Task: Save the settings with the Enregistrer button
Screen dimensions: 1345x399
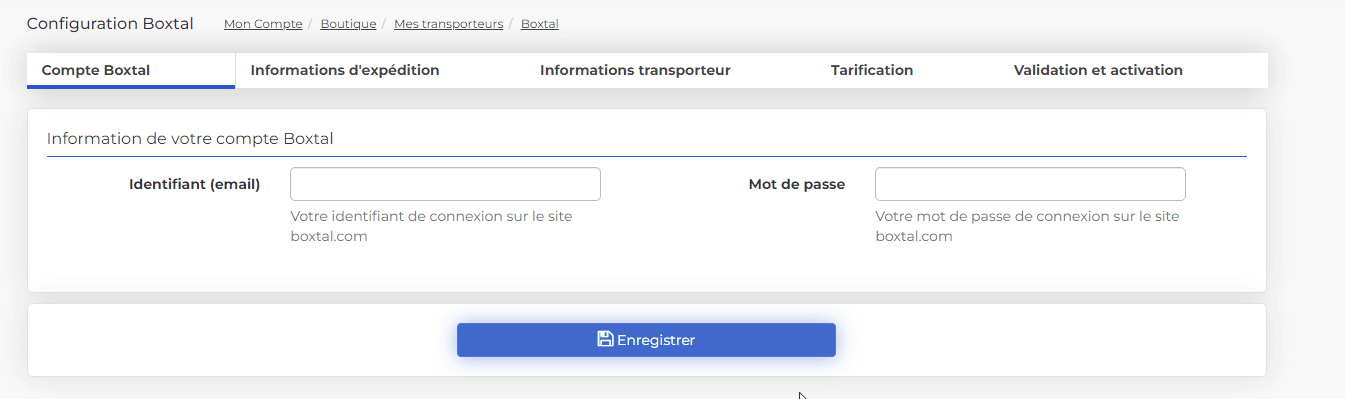Action: (646, 340)
